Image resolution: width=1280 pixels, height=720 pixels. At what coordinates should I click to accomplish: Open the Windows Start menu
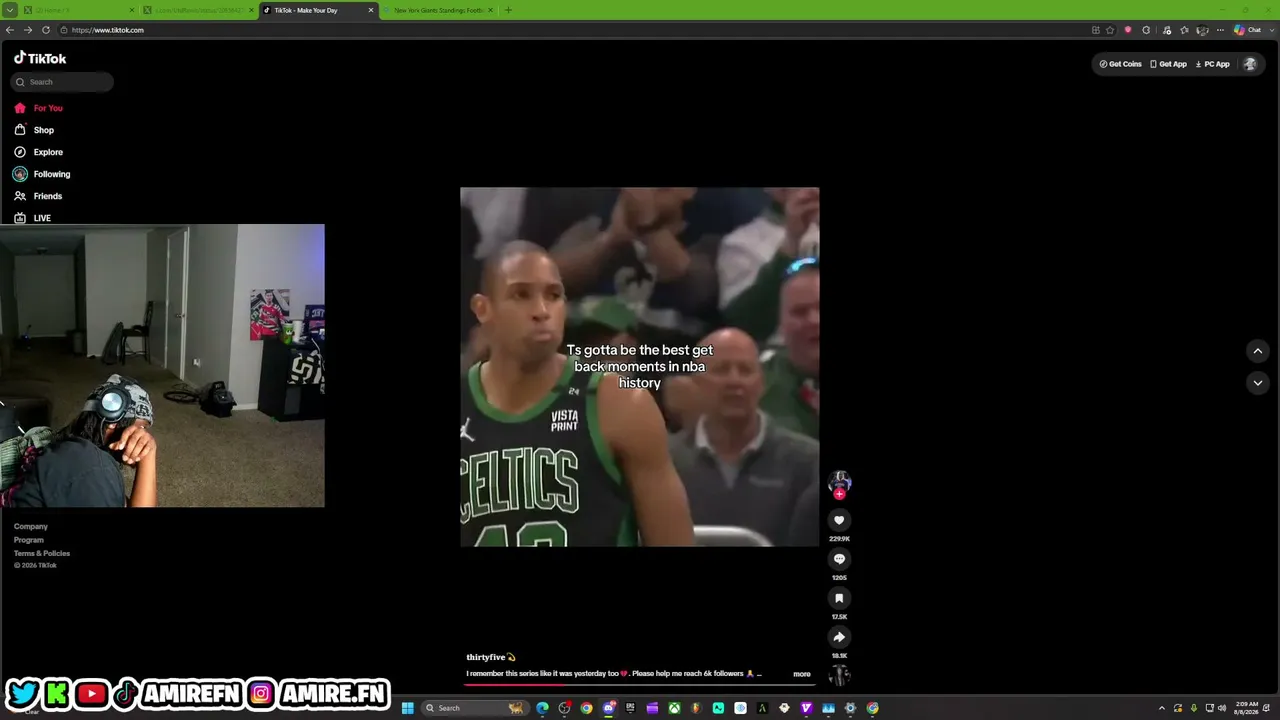tap(407, 708)
